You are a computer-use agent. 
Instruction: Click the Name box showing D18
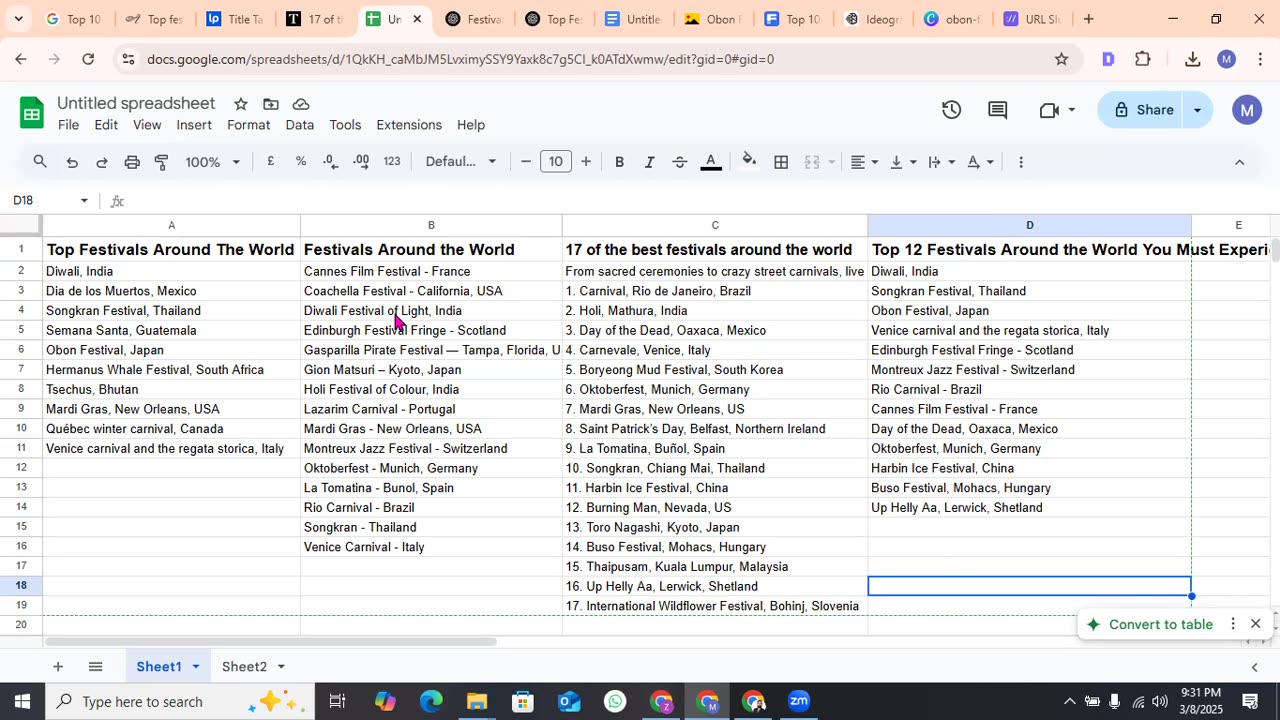[x=50, y=201]
